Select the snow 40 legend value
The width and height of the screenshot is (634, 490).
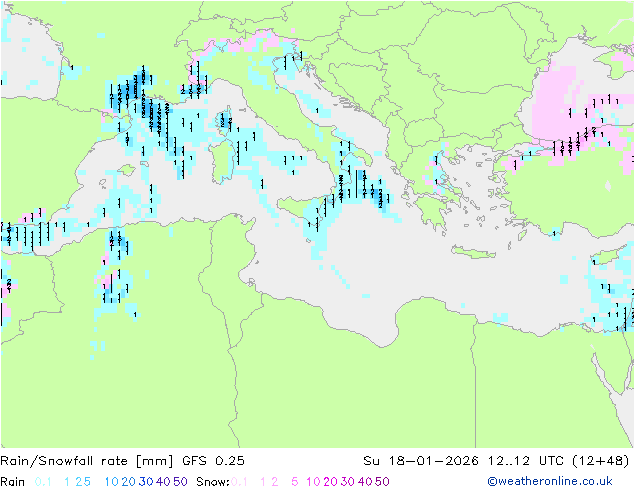(x=365, y=482)
